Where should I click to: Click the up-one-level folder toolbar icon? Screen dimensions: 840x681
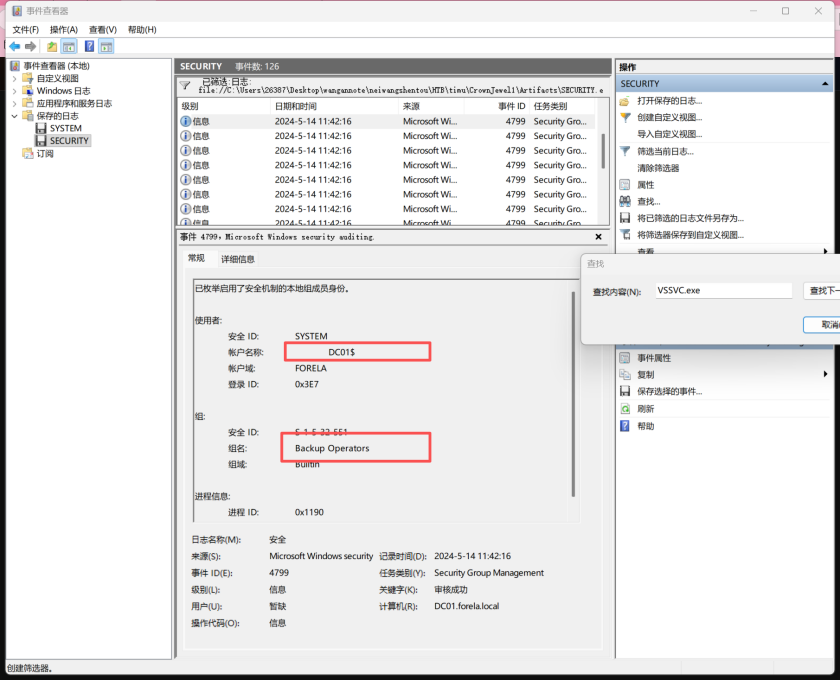(x=52, y=46)
